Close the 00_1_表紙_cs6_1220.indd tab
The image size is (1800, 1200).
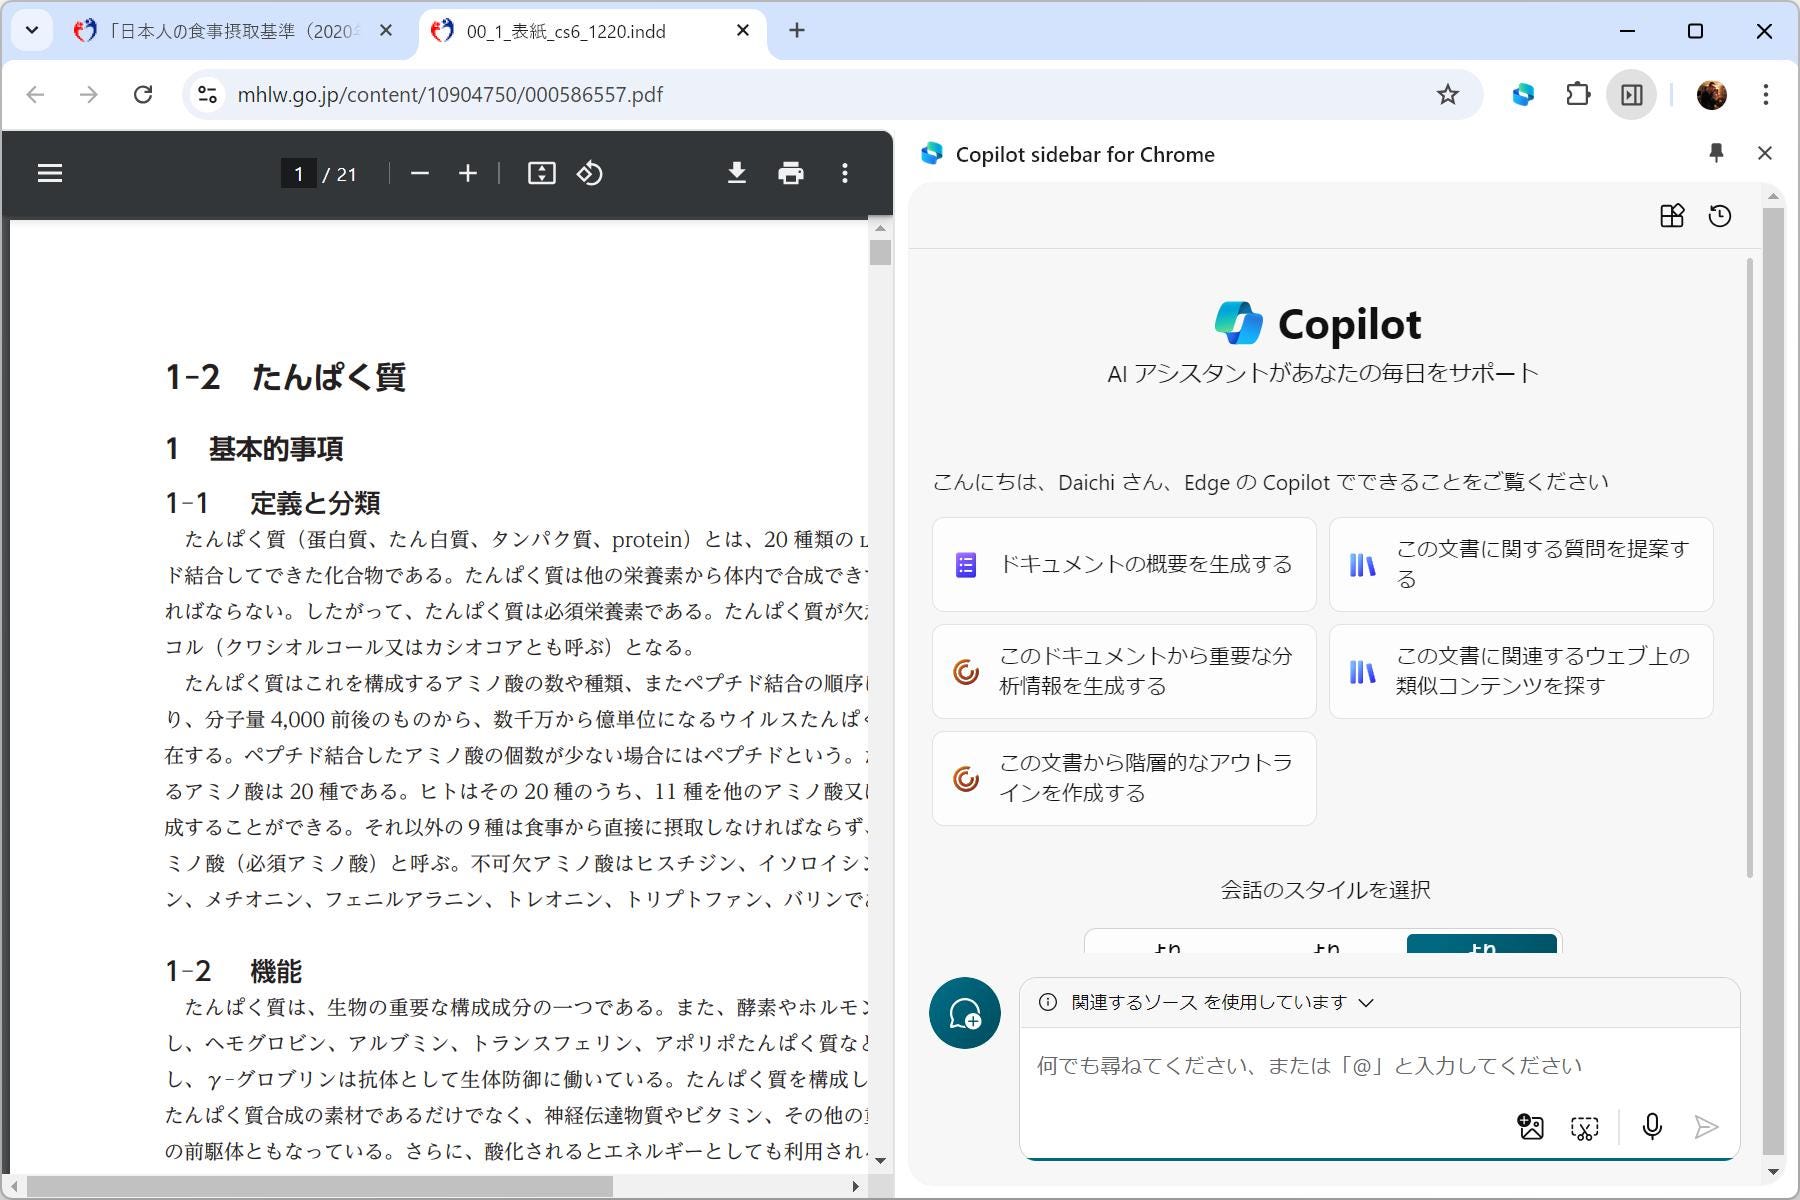(742, 31)
